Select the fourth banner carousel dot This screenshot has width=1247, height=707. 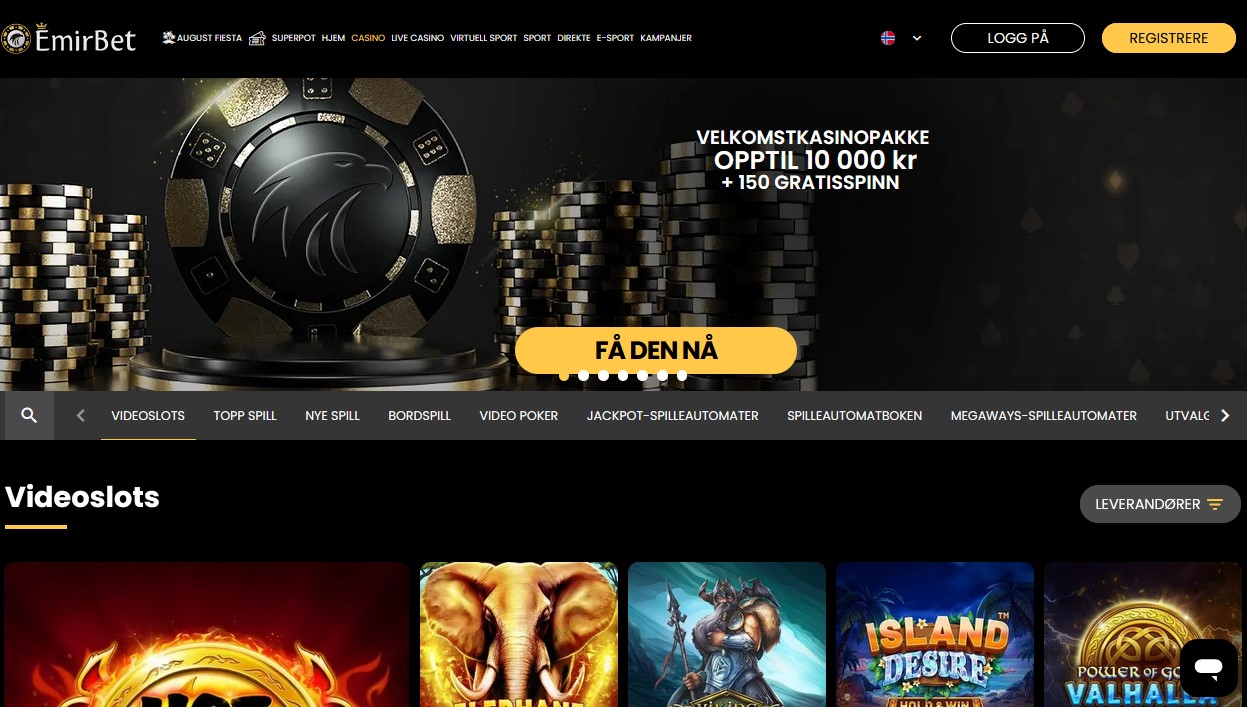(623, 376)
